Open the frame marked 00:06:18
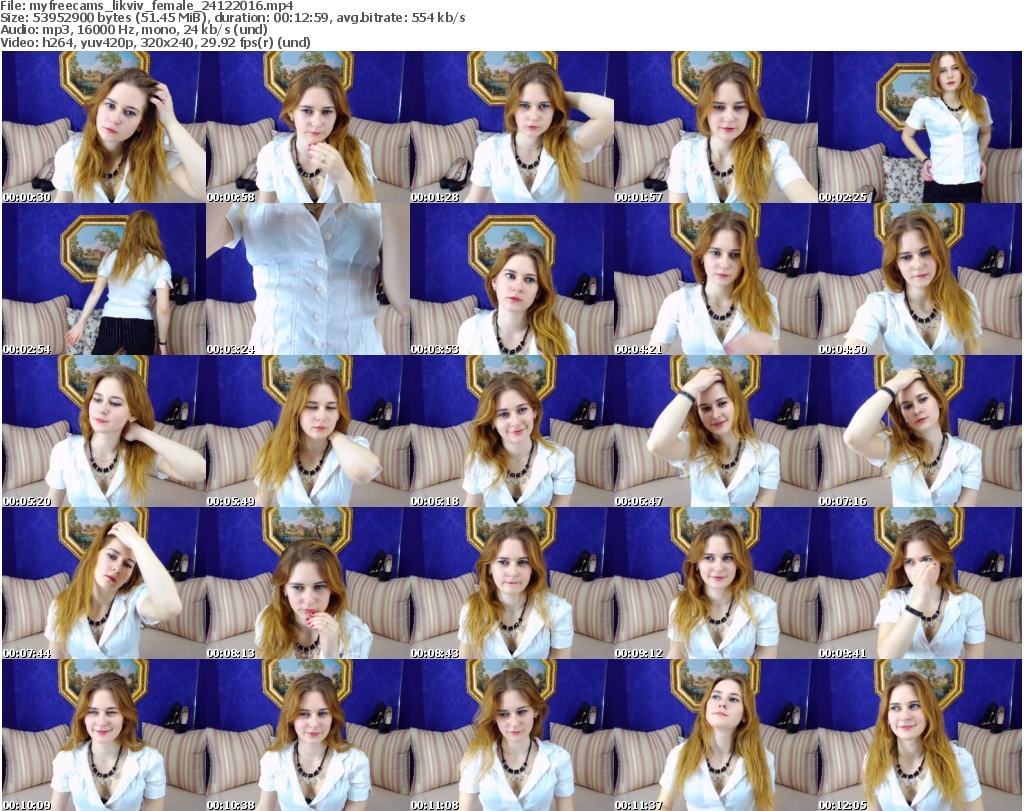Screen dimensions: 1024x811 click(512, 431)
